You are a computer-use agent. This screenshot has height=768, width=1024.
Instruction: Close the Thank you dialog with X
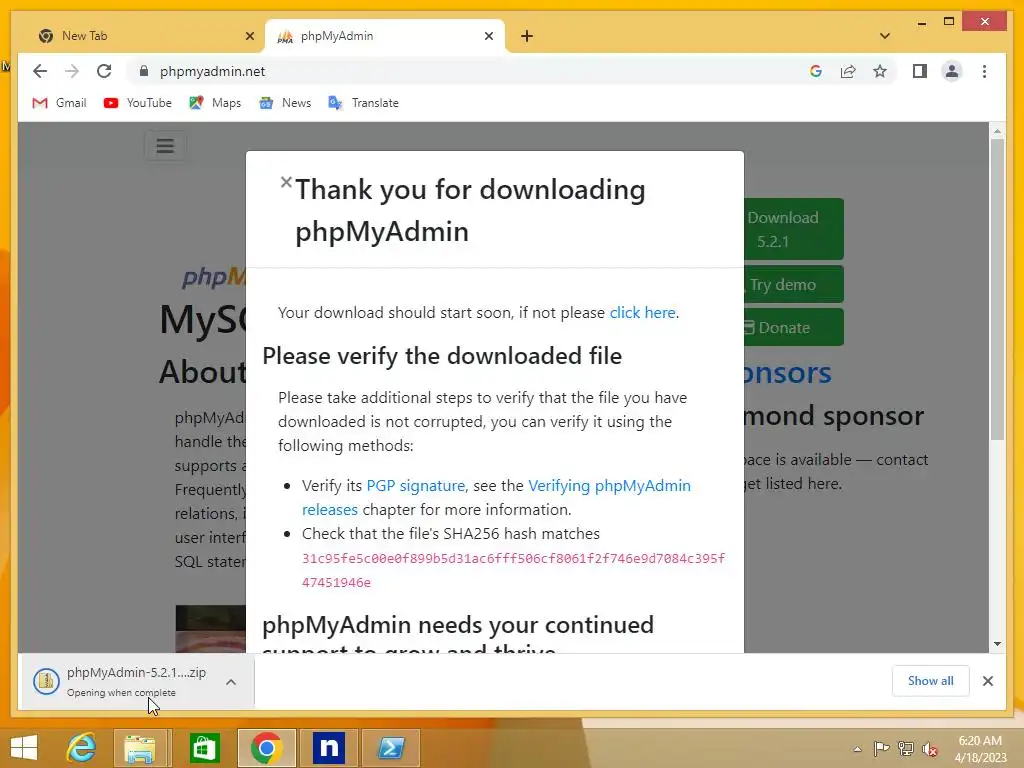tap(286, 182)
